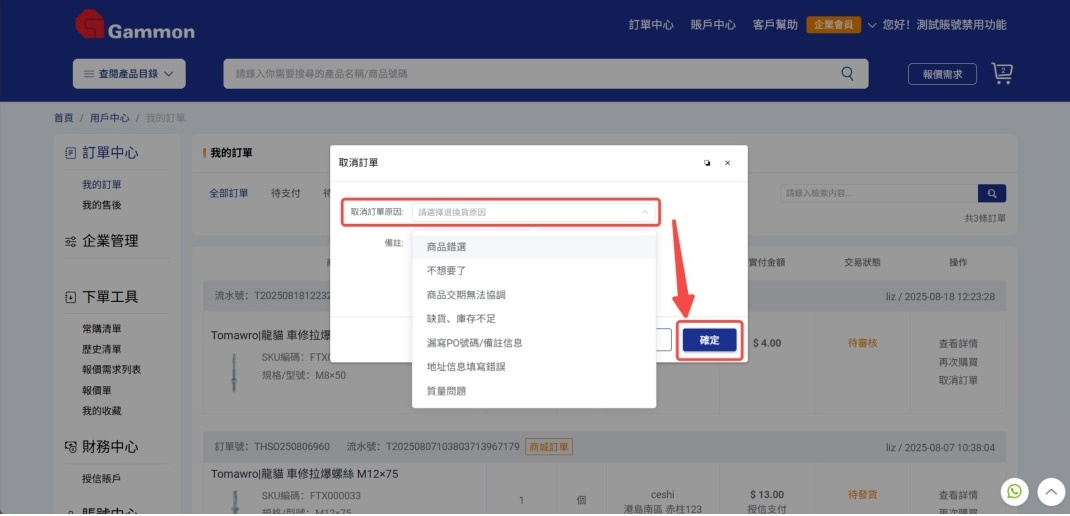Click the blue order search button
This screenshot has height=516, width=1070.
[991, 193]
